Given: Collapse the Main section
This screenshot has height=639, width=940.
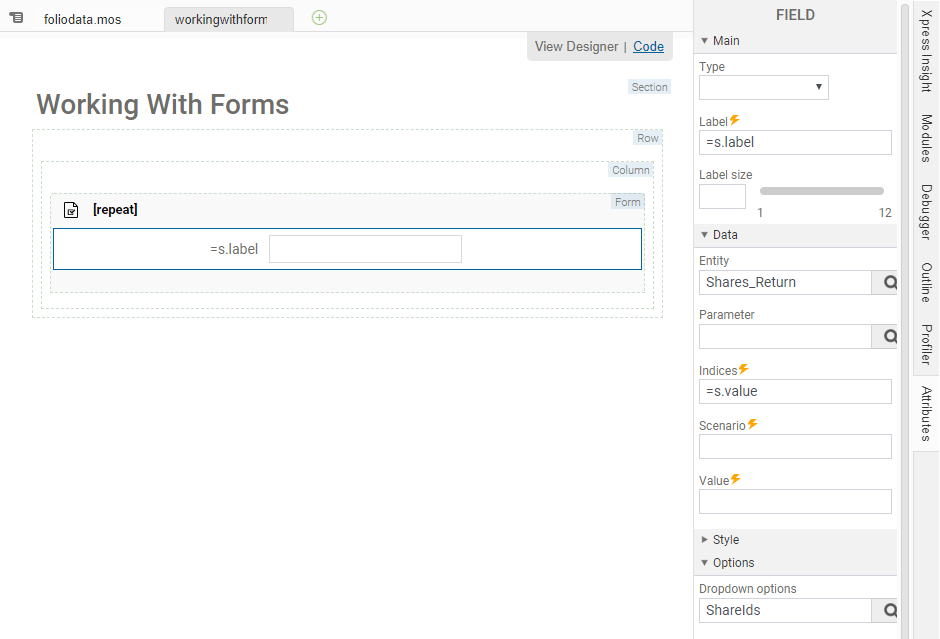Looking at the screenshot, I should [705, 41].
